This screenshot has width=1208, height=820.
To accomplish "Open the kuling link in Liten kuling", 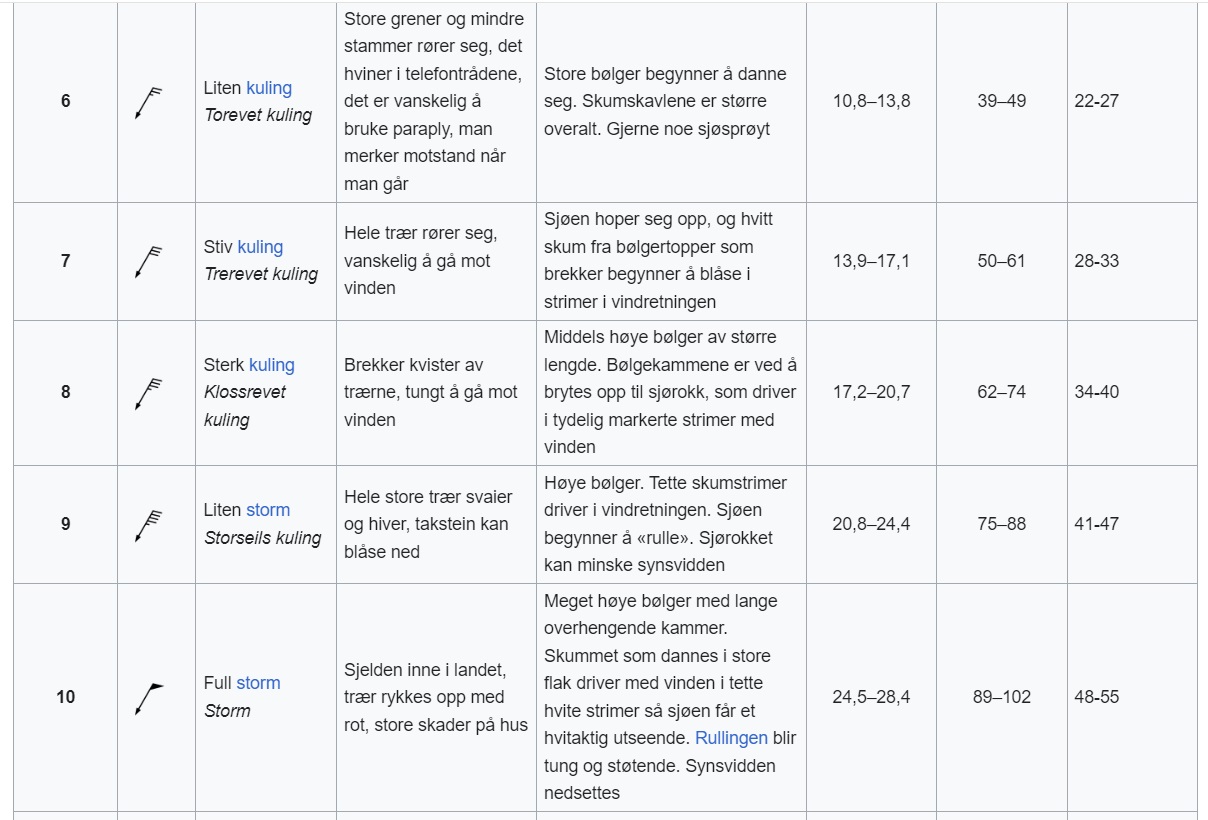I will [269, 88].
